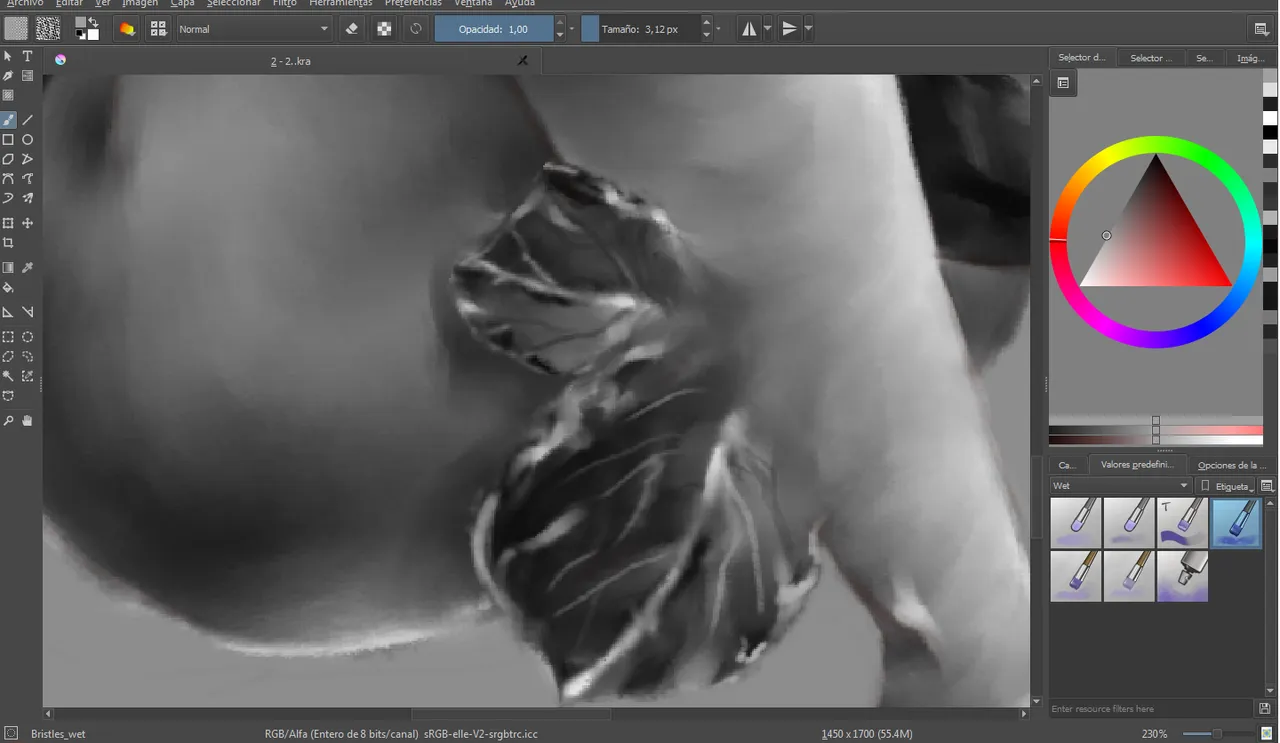Image resolution: width=1280 pixels, height=743 pixels.
Task: Switch to Valores predefinidos tab
Action: pos(1137,465)
